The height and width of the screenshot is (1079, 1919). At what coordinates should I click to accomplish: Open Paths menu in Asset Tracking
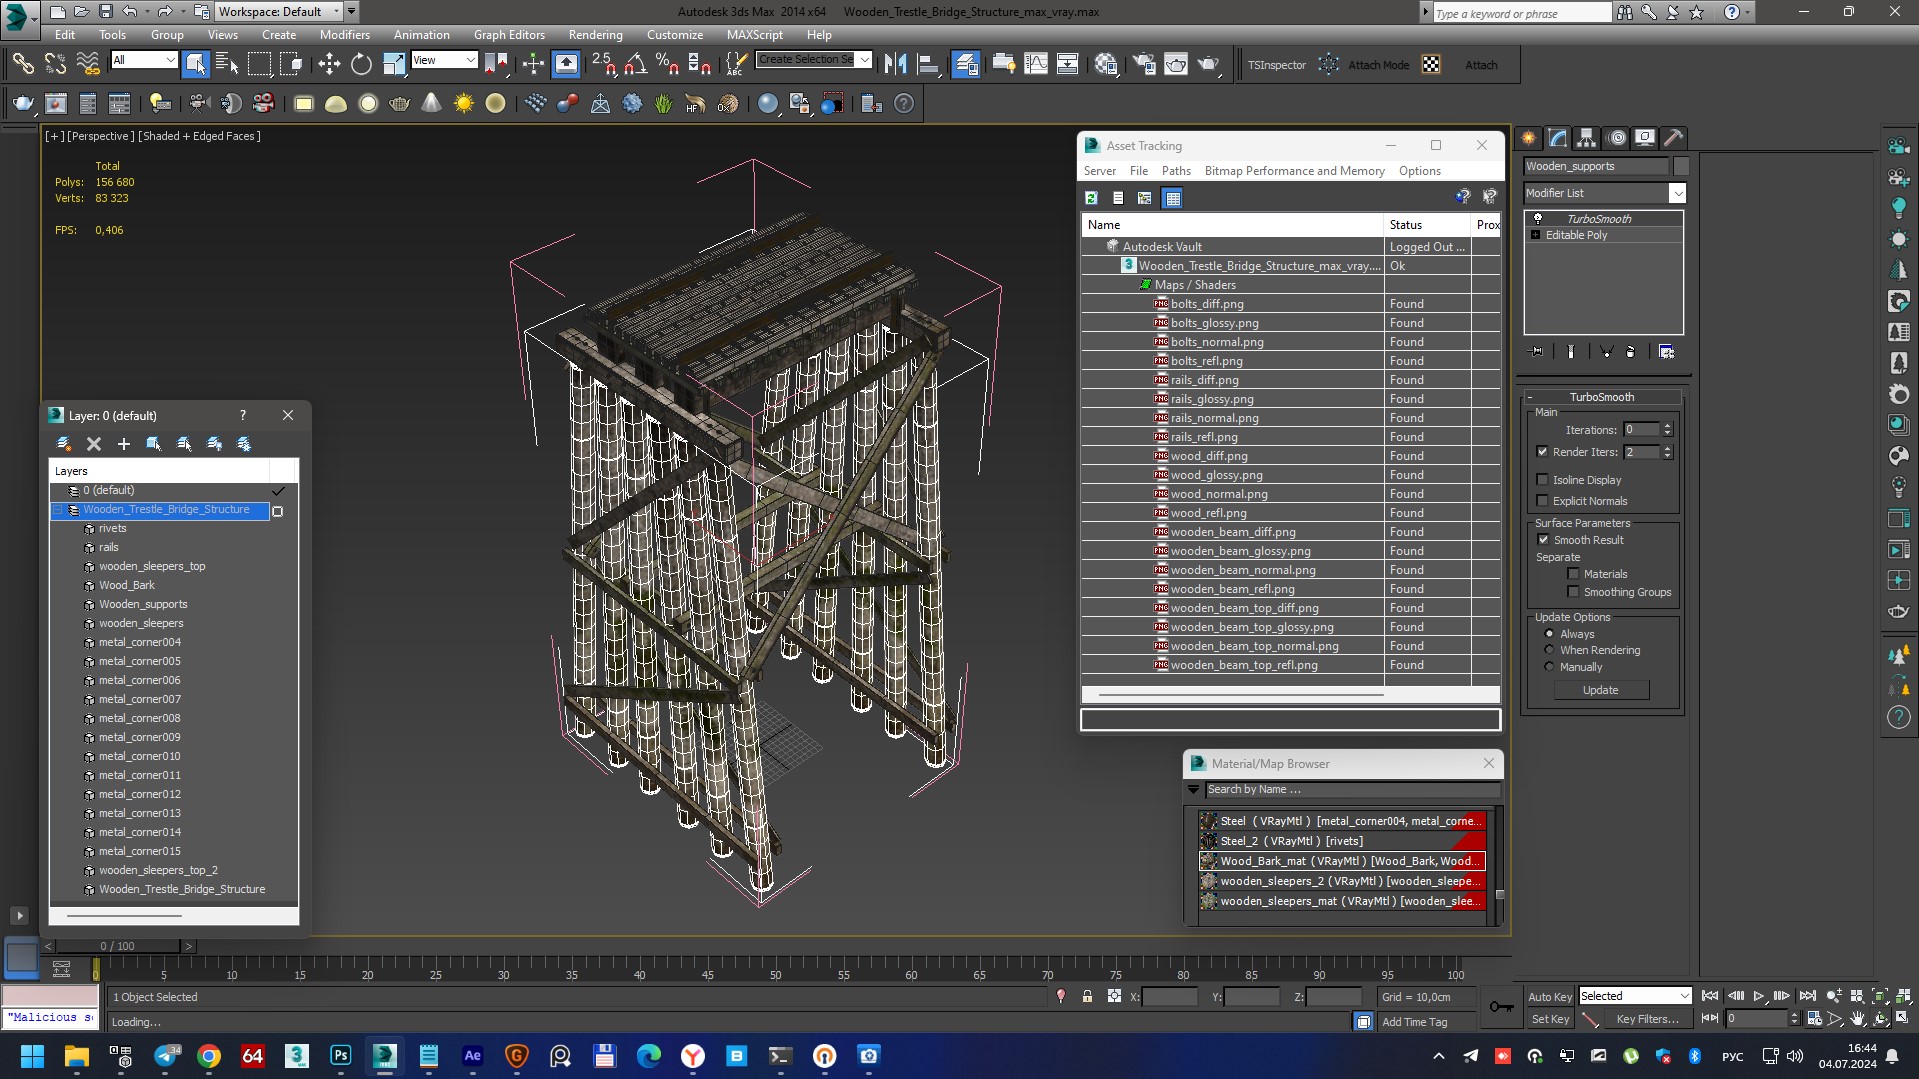click(x=1176, y=171)
